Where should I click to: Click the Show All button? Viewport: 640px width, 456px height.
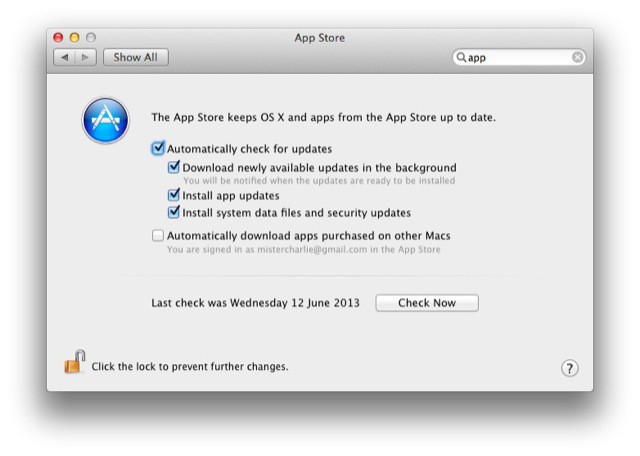point(135,58)
